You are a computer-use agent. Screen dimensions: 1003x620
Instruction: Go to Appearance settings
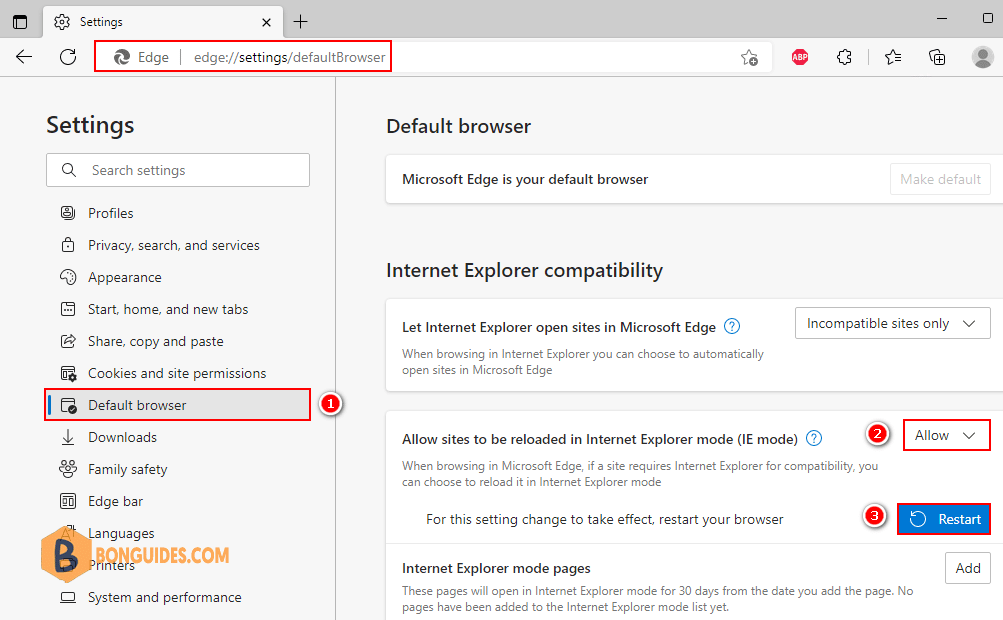coord(178,277)
